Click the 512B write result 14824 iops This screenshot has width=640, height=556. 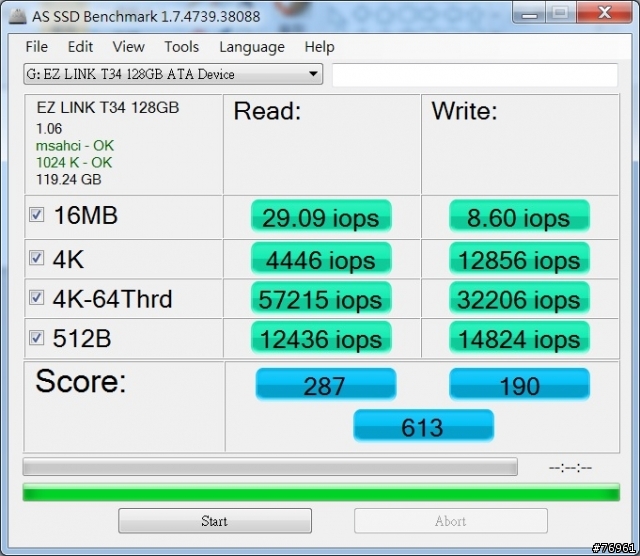(519, 338)
